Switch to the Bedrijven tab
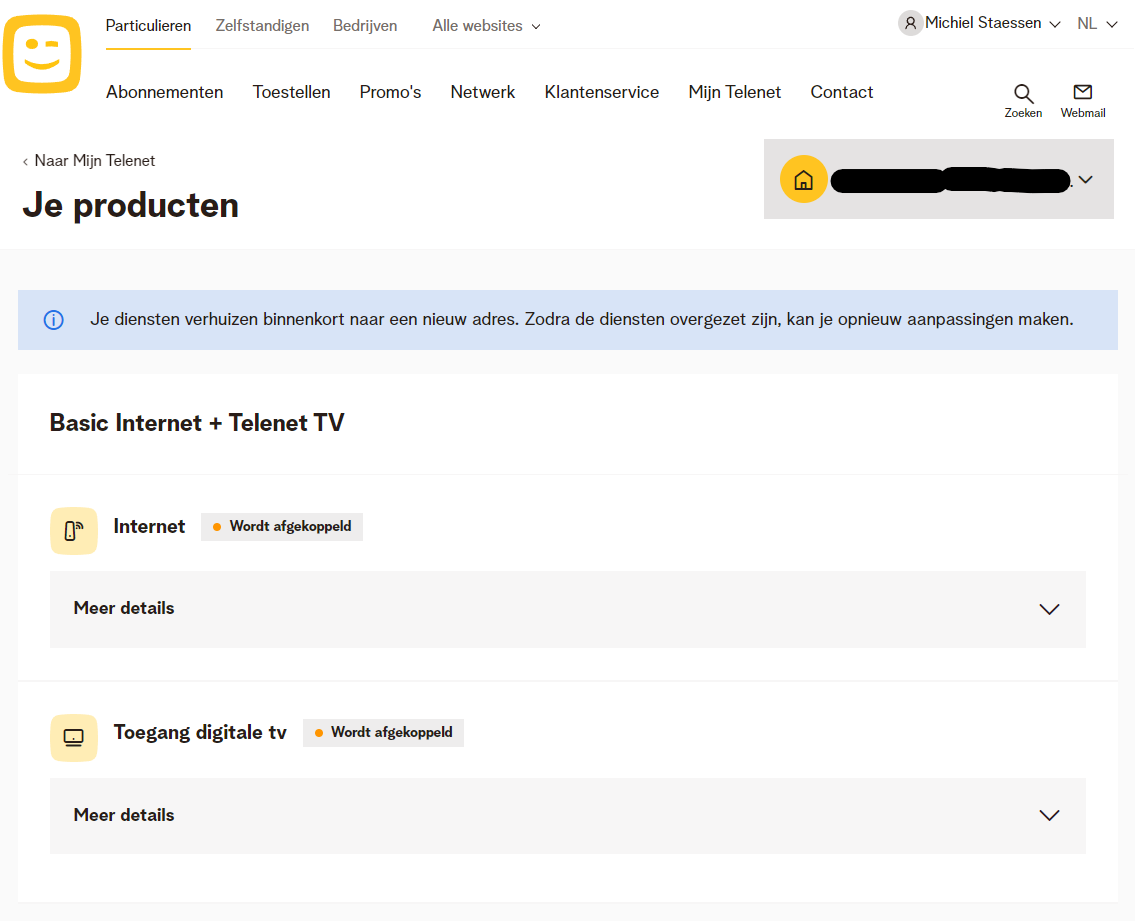Image resolution: width=1135 pixels, height=921 pixels. point(365,26)
